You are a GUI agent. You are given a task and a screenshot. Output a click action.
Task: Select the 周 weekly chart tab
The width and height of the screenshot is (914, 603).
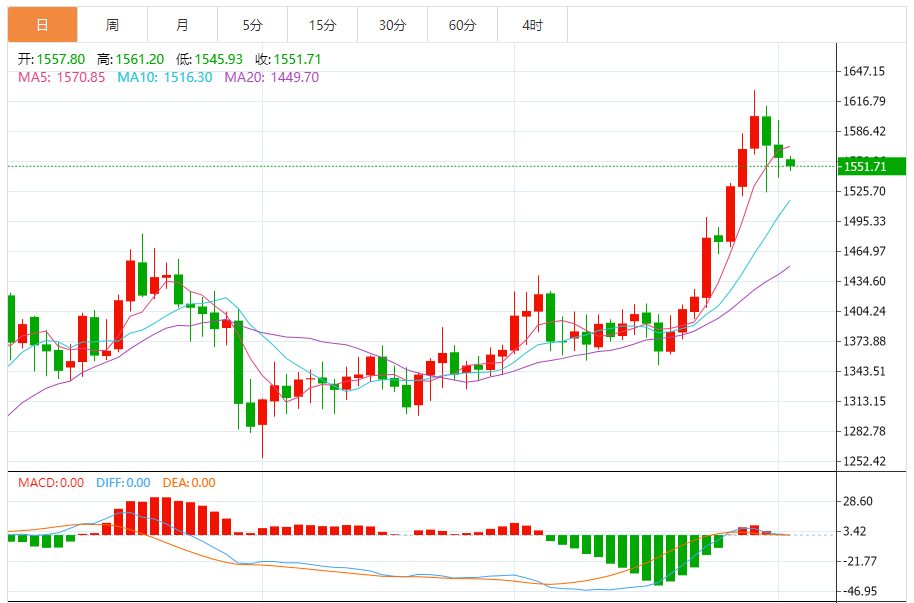point(112,25)
